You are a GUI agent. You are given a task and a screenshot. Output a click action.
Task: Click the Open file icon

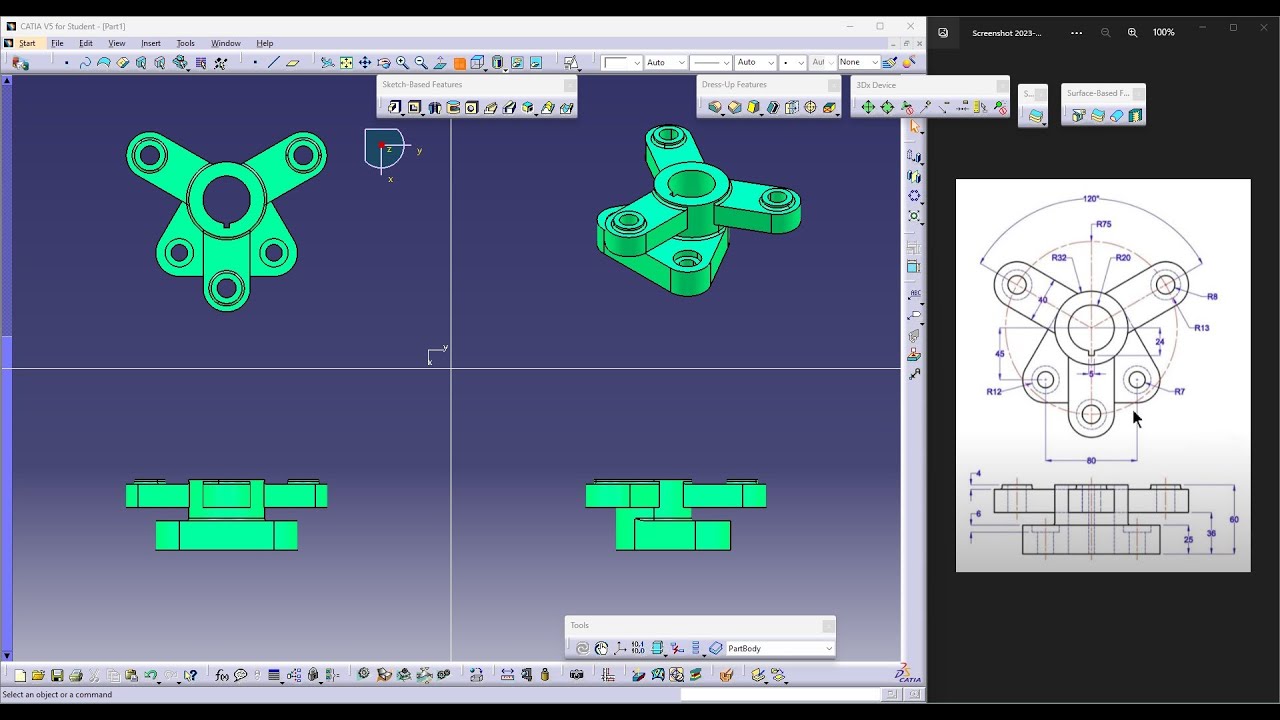click(x=38, y=675)
